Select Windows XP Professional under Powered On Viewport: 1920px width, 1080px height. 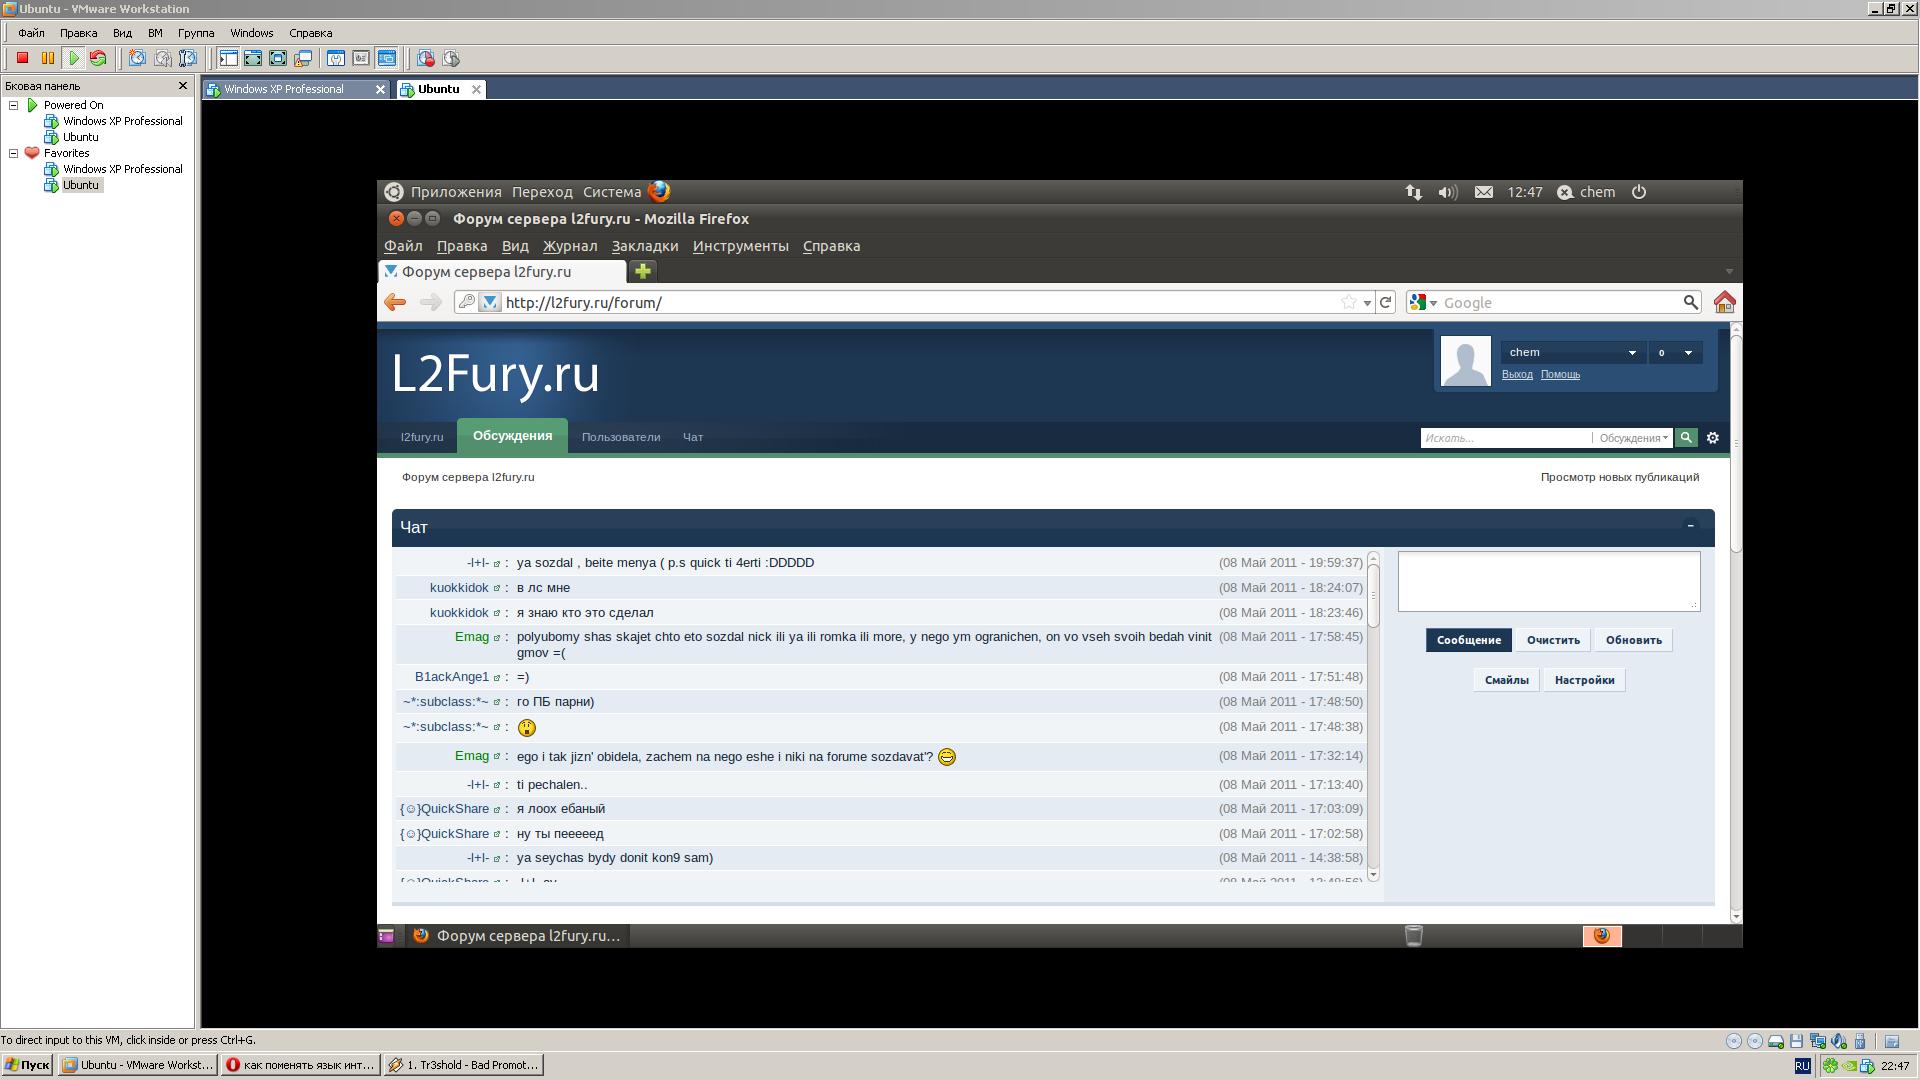[x=122, y=121]
